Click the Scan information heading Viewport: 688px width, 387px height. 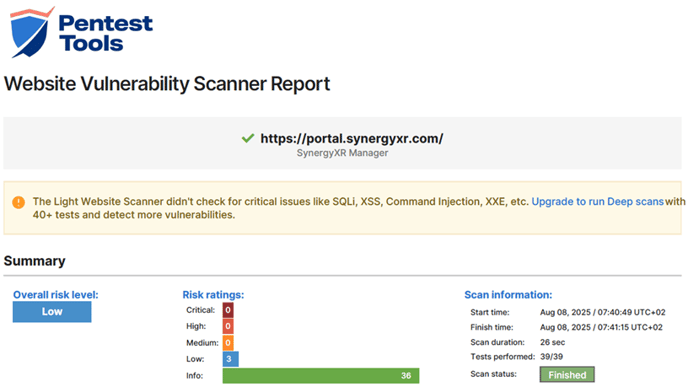[x=508, y=295]
